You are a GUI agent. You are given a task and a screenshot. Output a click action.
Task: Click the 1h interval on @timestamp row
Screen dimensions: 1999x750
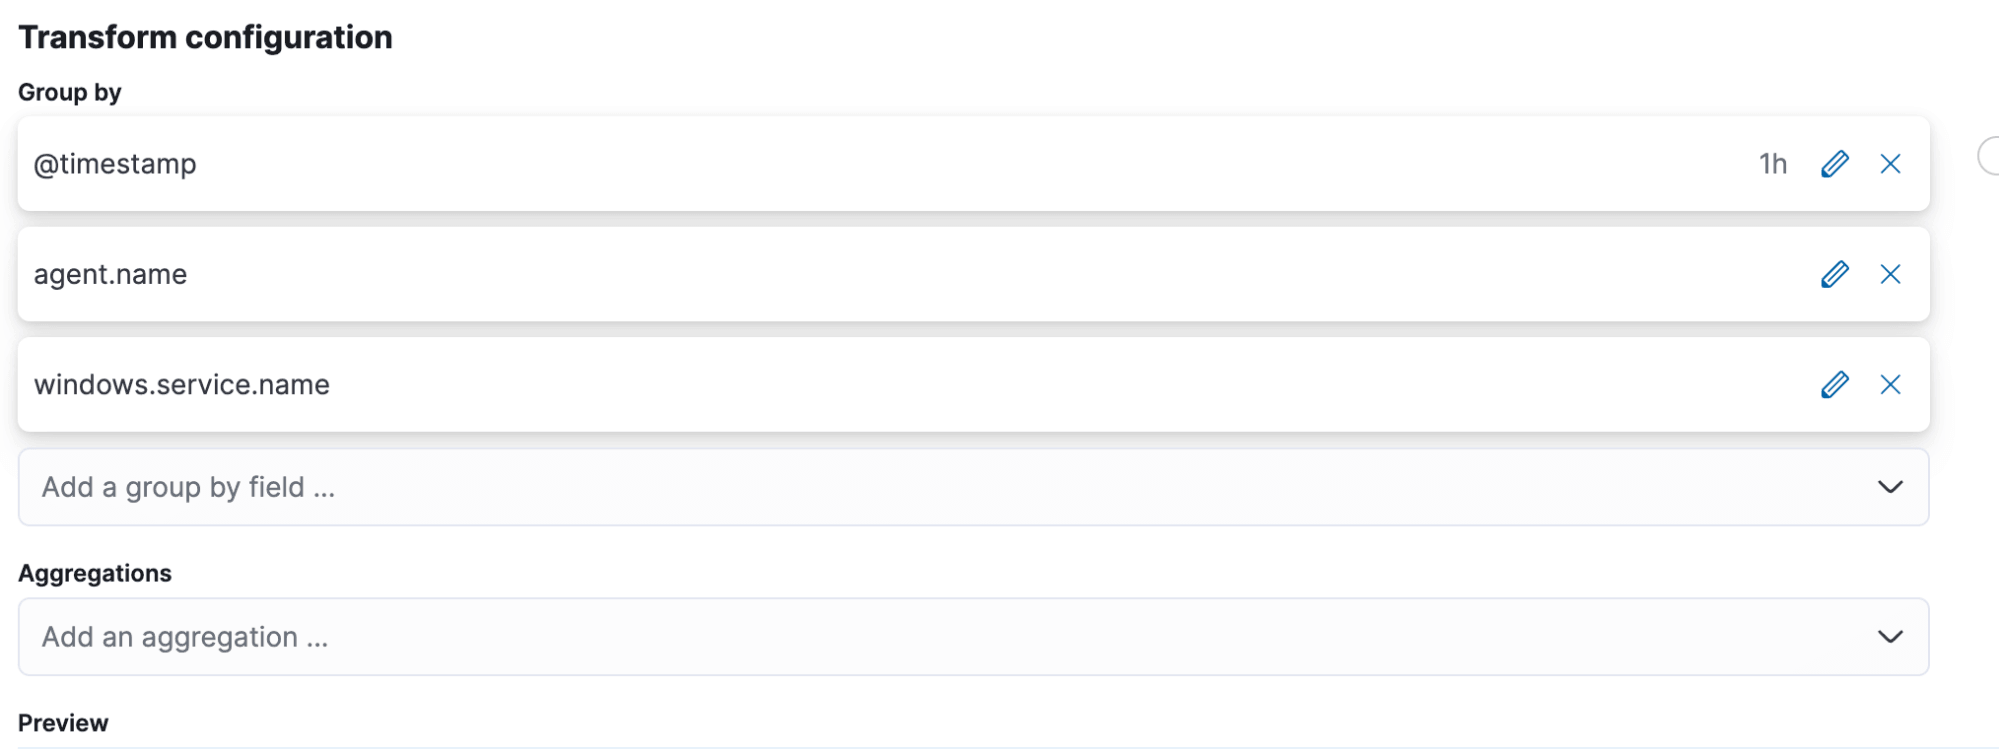pyautogui.click(x=1772, y=164)
